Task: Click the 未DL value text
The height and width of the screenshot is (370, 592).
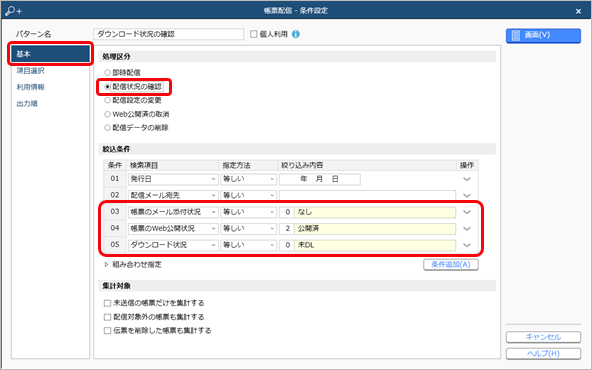Action: click(x=306, y=245)
